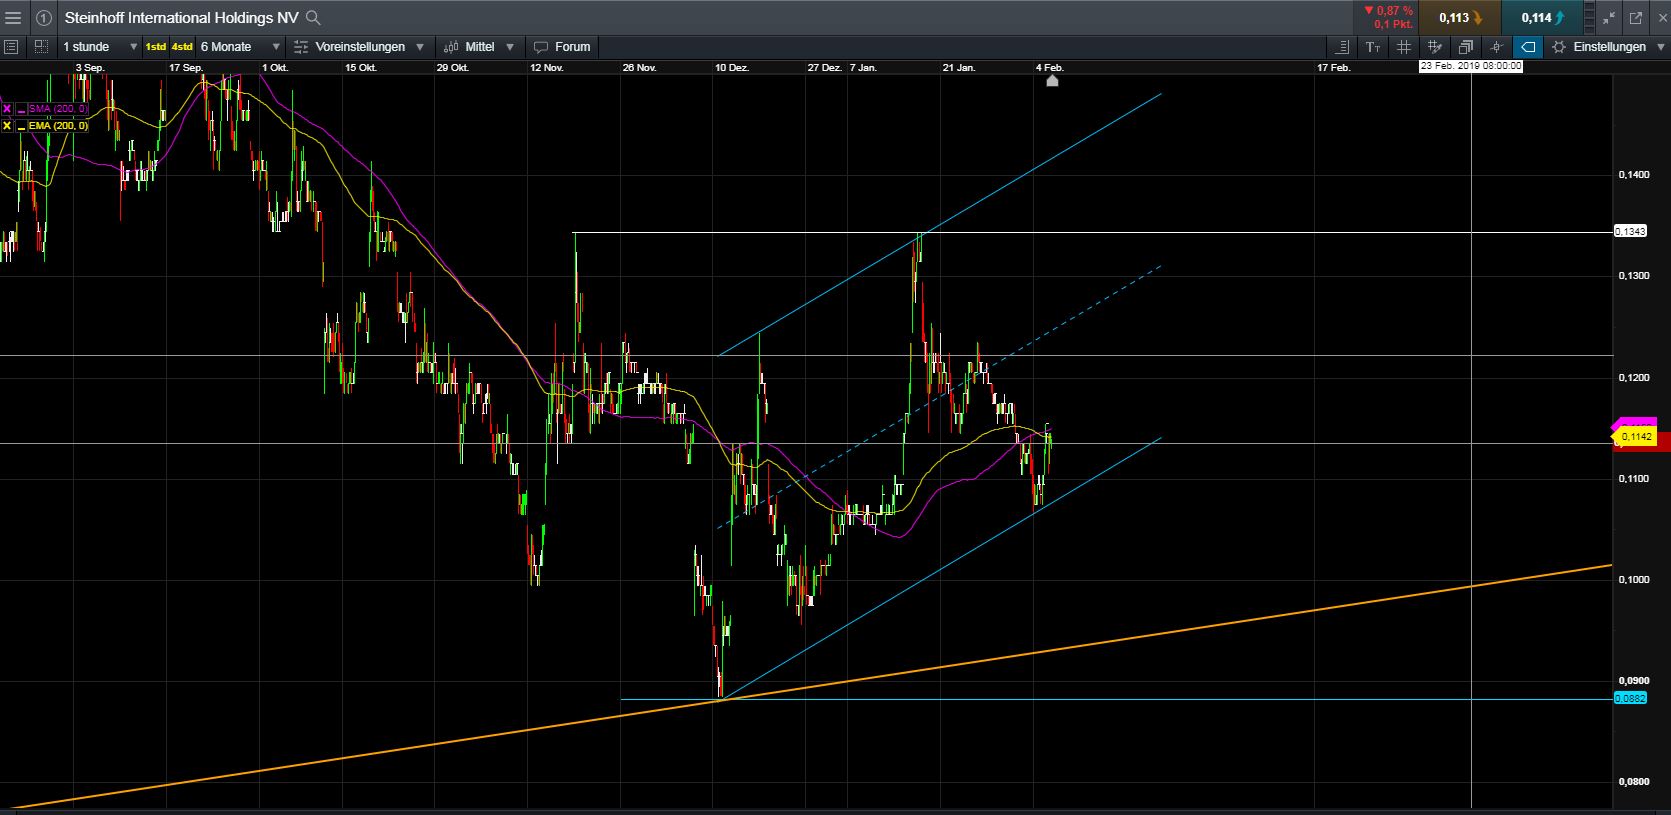Click the 0,1 Pkt. change value

1393,24
